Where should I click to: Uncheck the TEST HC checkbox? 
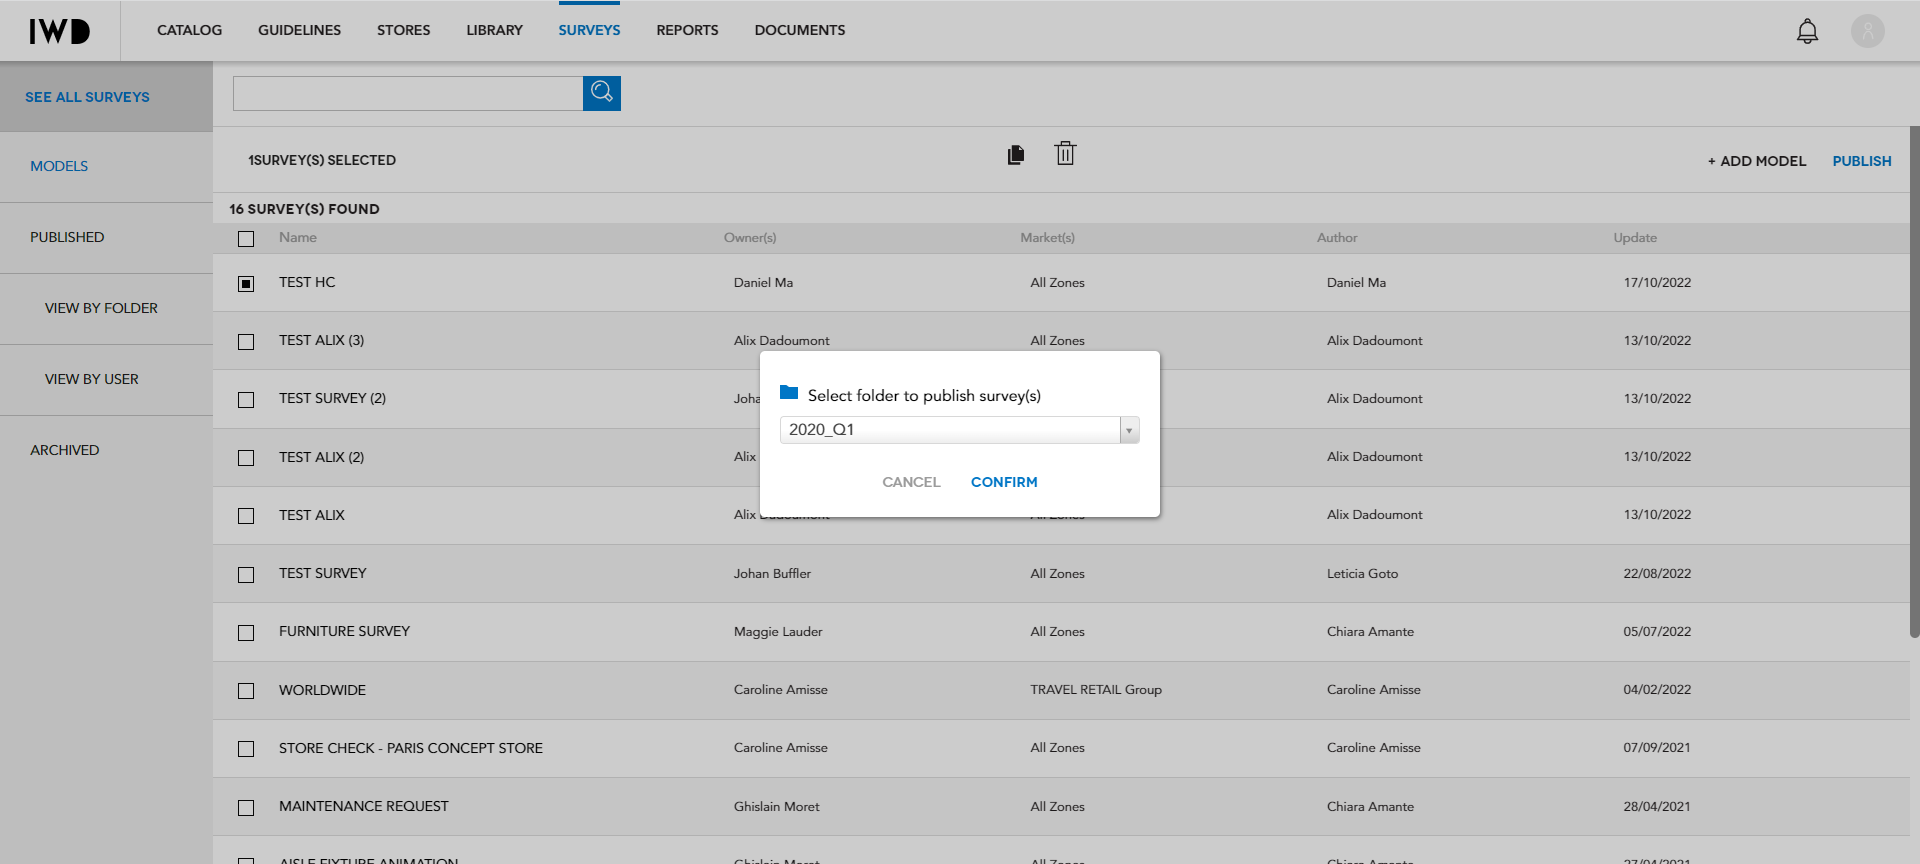pyautogui.click(x=246, y=284)
